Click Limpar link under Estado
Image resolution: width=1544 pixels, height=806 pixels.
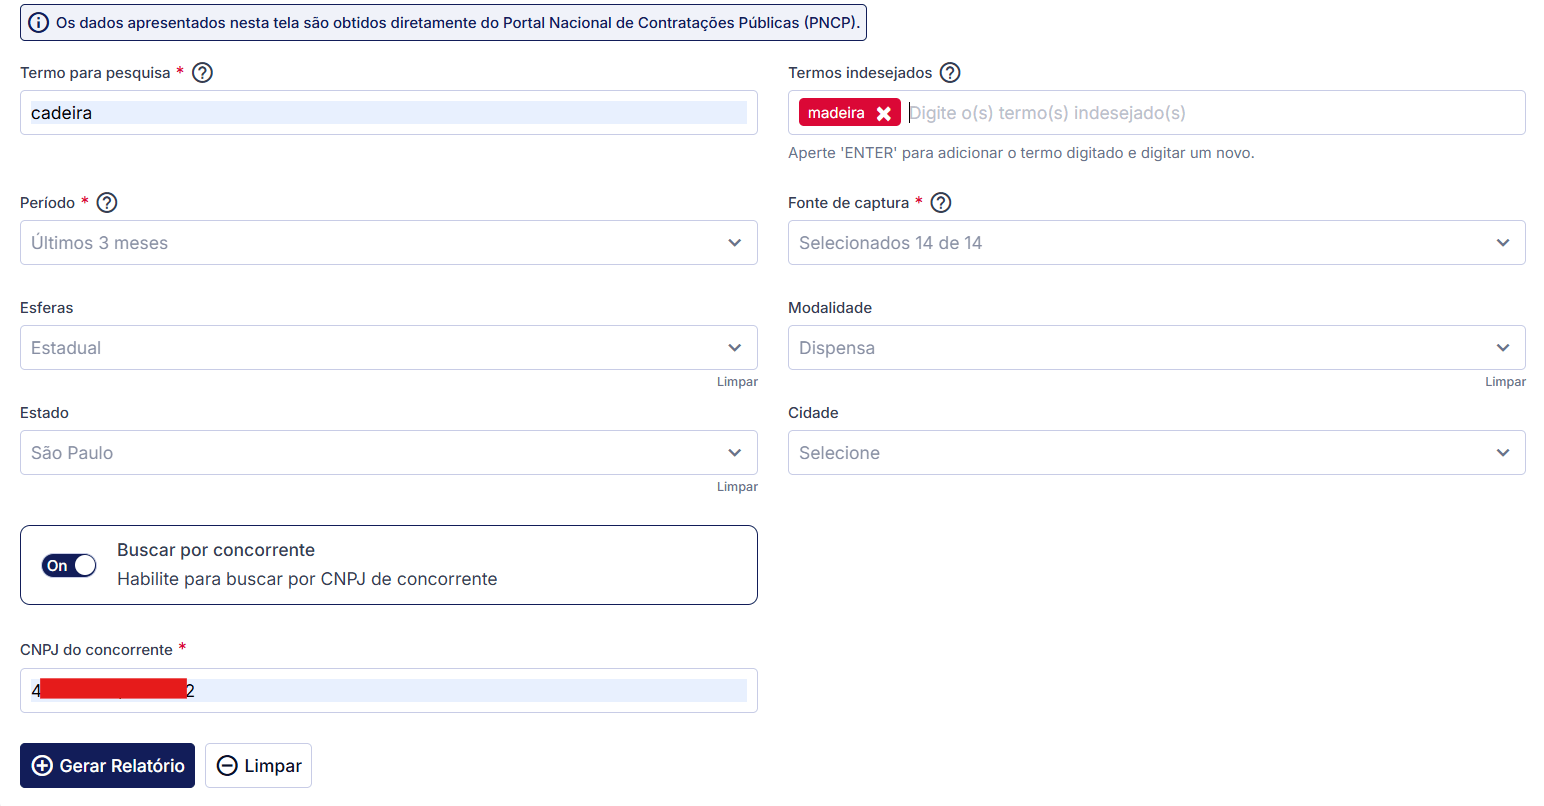tap(737, 487)
